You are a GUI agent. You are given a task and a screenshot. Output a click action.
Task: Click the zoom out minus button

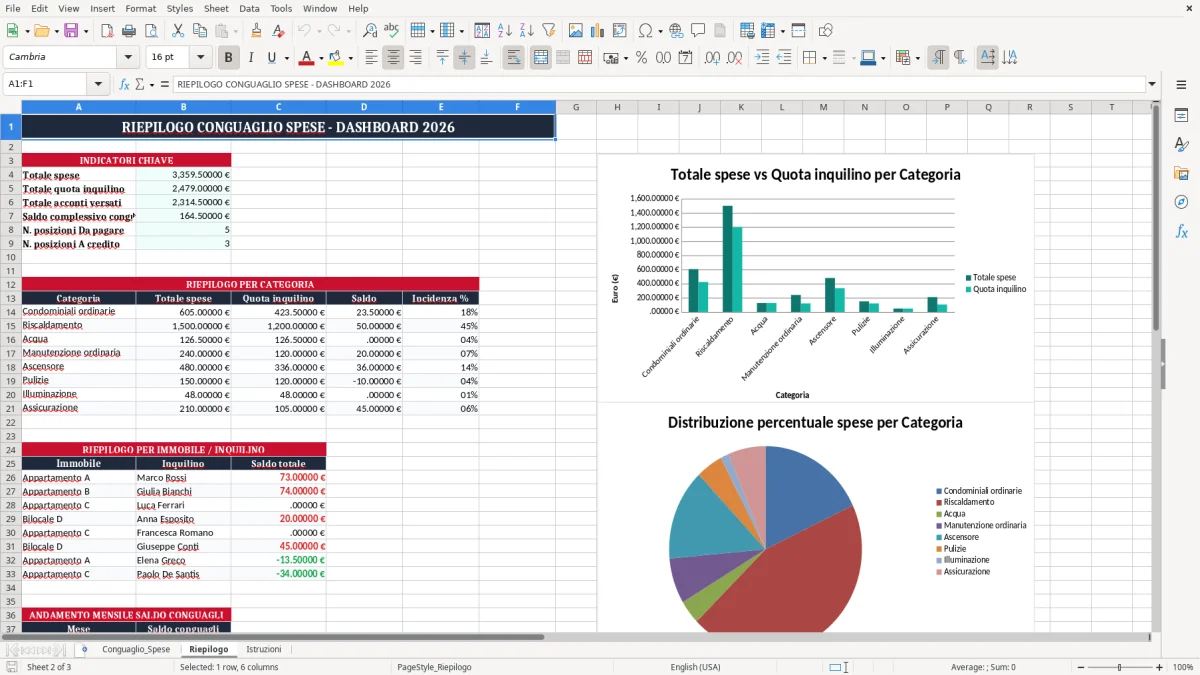[1079, 667]
